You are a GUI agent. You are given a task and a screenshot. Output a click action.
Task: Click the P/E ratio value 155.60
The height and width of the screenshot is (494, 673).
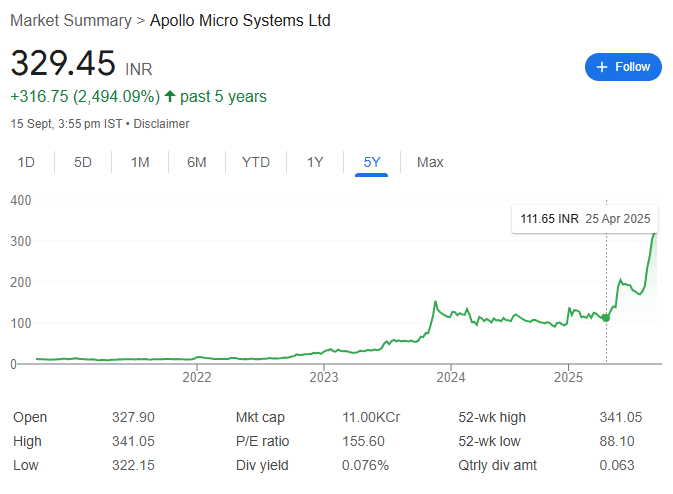click(x=363, y=441)
